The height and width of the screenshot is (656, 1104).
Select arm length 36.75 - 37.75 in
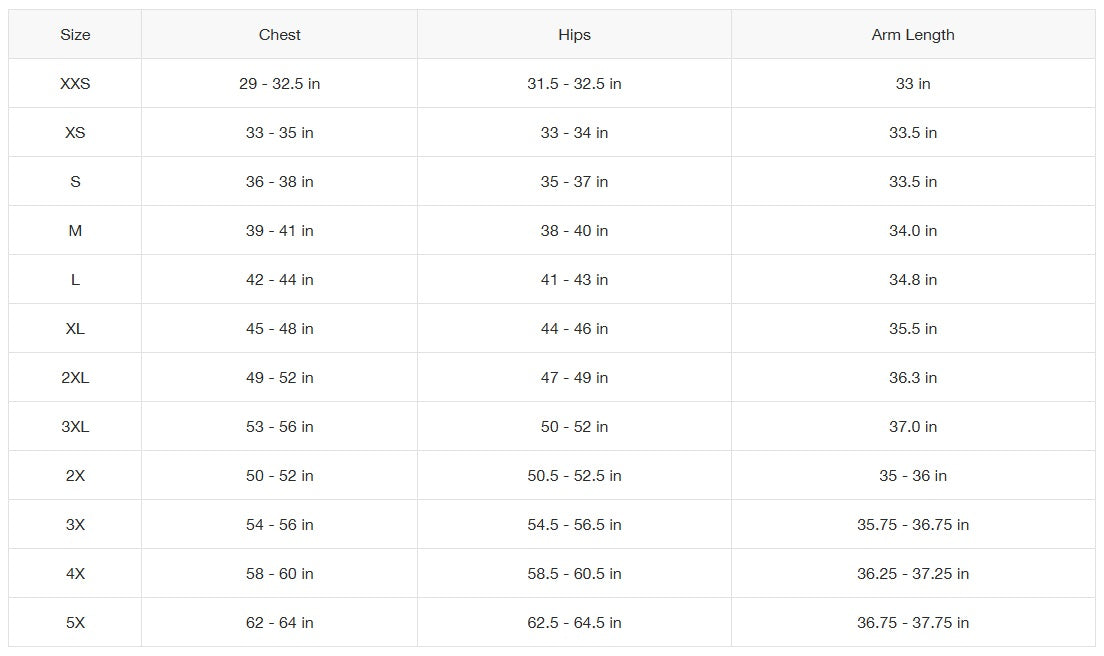pos(913,623)
